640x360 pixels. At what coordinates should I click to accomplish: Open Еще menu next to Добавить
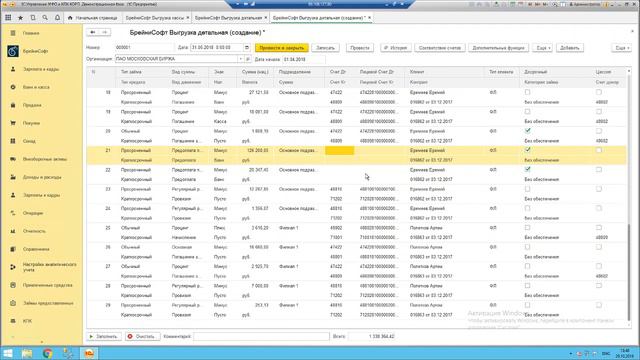click(x=542, y=48)
